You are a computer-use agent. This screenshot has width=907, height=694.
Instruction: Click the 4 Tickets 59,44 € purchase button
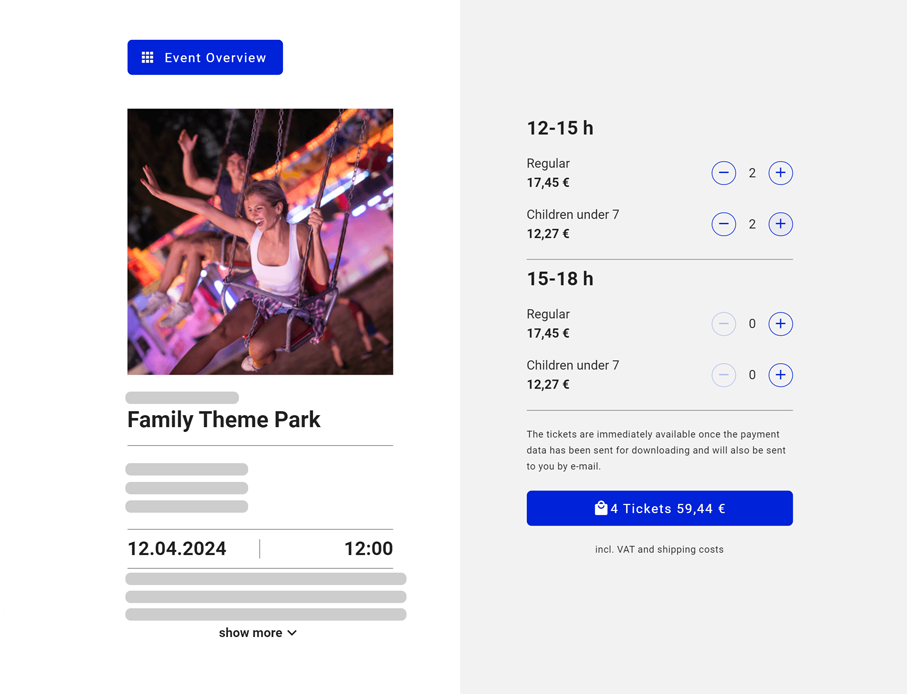coord(659,508)
